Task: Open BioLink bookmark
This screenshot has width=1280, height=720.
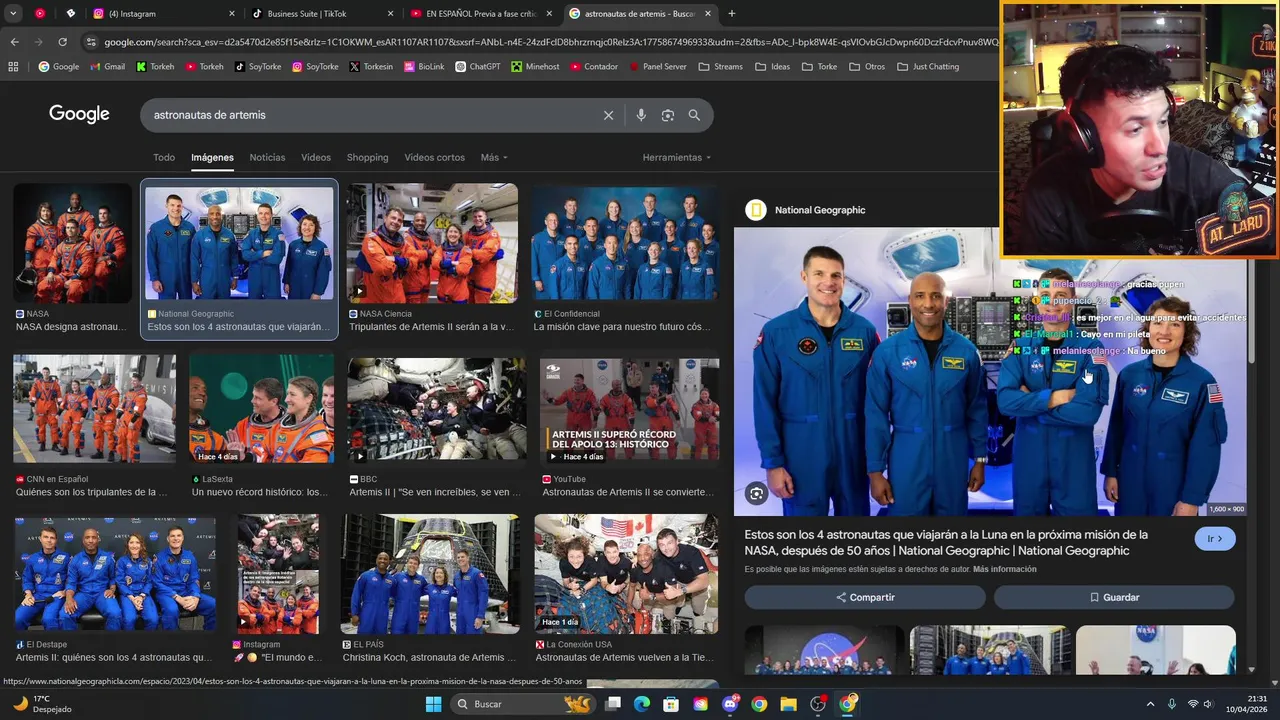Action: click(x=425, y=67)
